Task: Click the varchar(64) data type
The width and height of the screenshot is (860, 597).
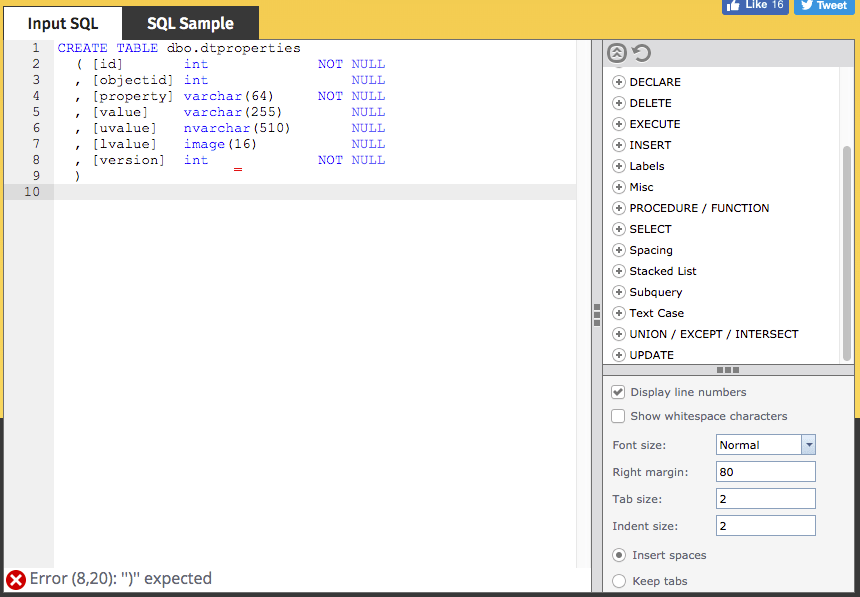Action: 228,96
